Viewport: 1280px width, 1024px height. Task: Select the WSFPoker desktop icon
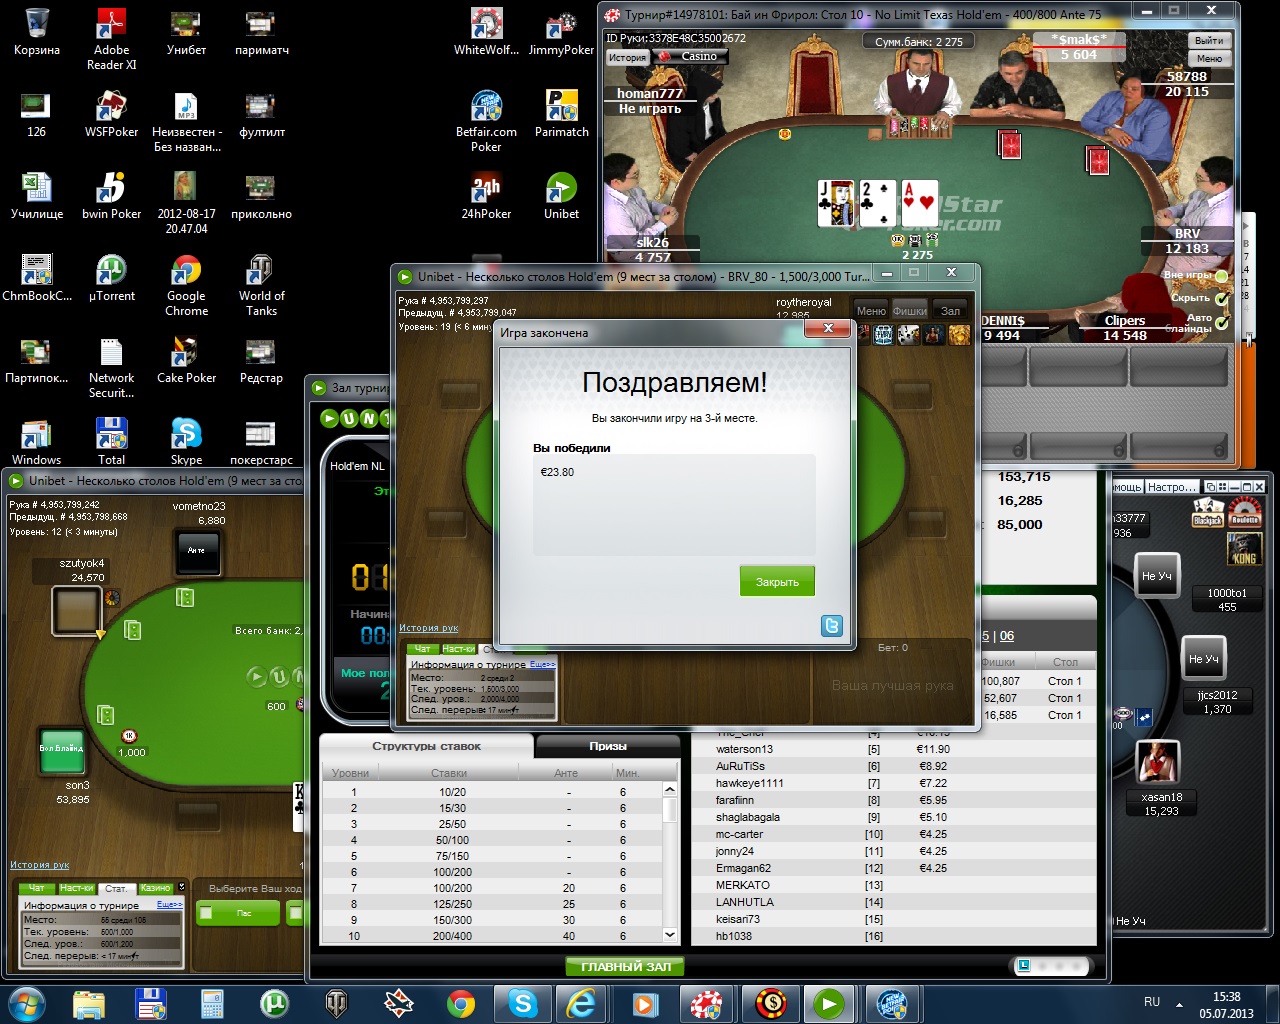click(x=111, y=114)
